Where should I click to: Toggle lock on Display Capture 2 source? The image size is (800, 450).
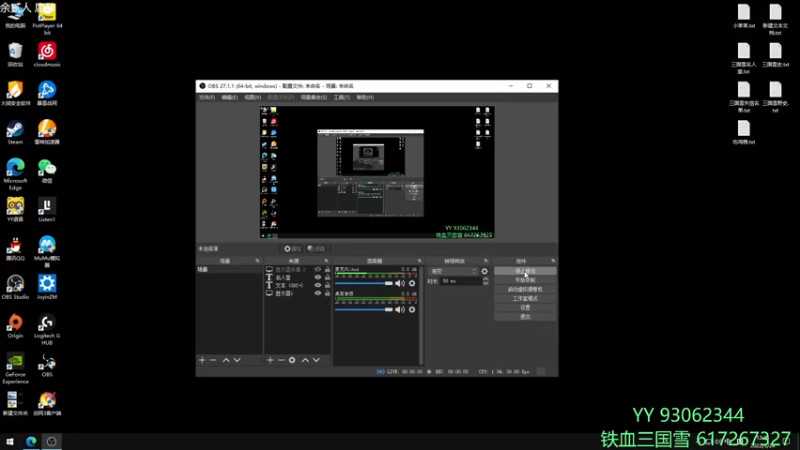pos(327,269)
